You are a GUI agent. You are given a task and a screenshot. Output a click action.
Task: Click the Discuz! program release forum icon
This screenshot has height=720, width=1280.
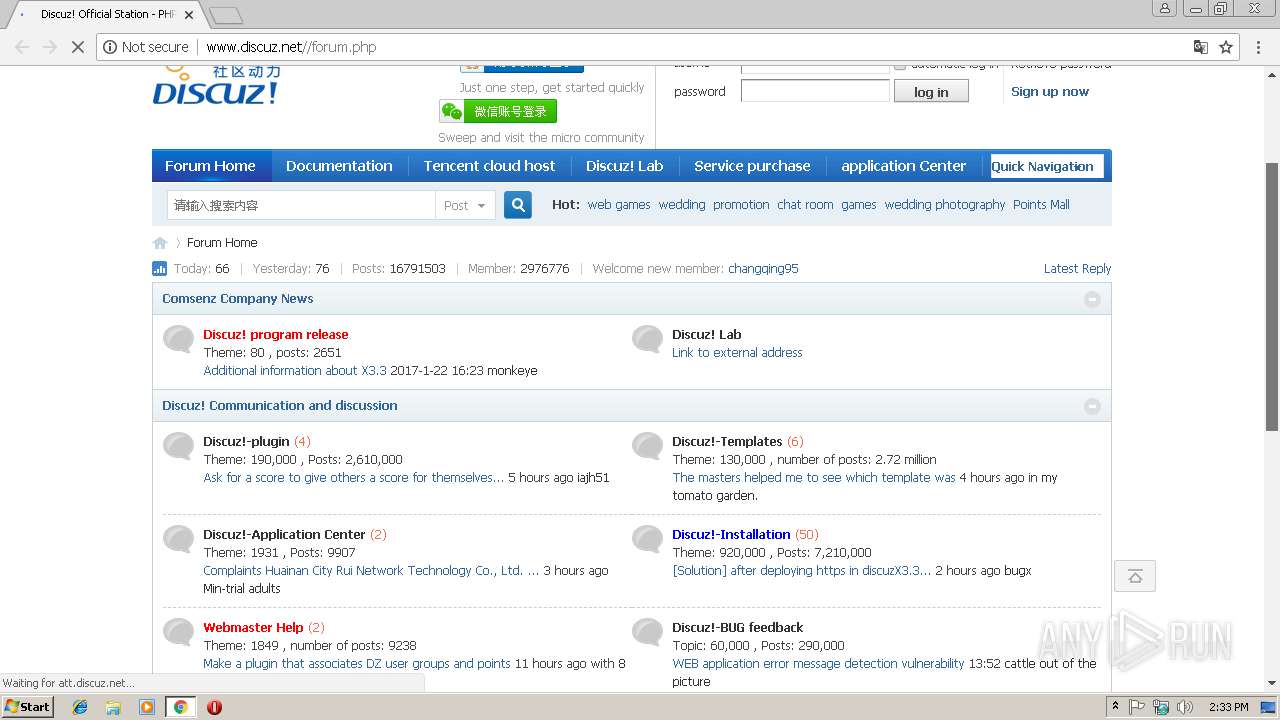pyautogui.click(x=179, y=339)
